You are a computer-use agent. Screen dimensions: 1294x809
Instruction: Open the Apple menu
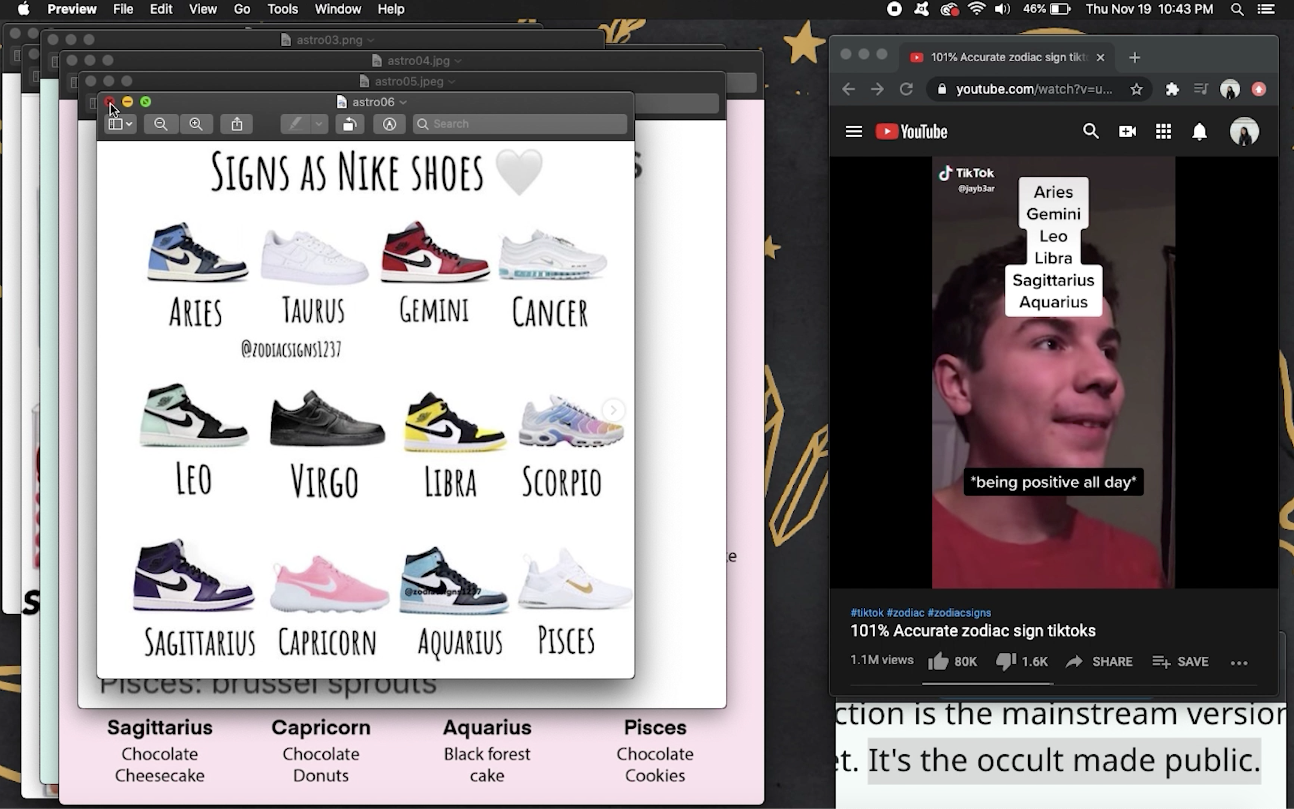point(23,9)
